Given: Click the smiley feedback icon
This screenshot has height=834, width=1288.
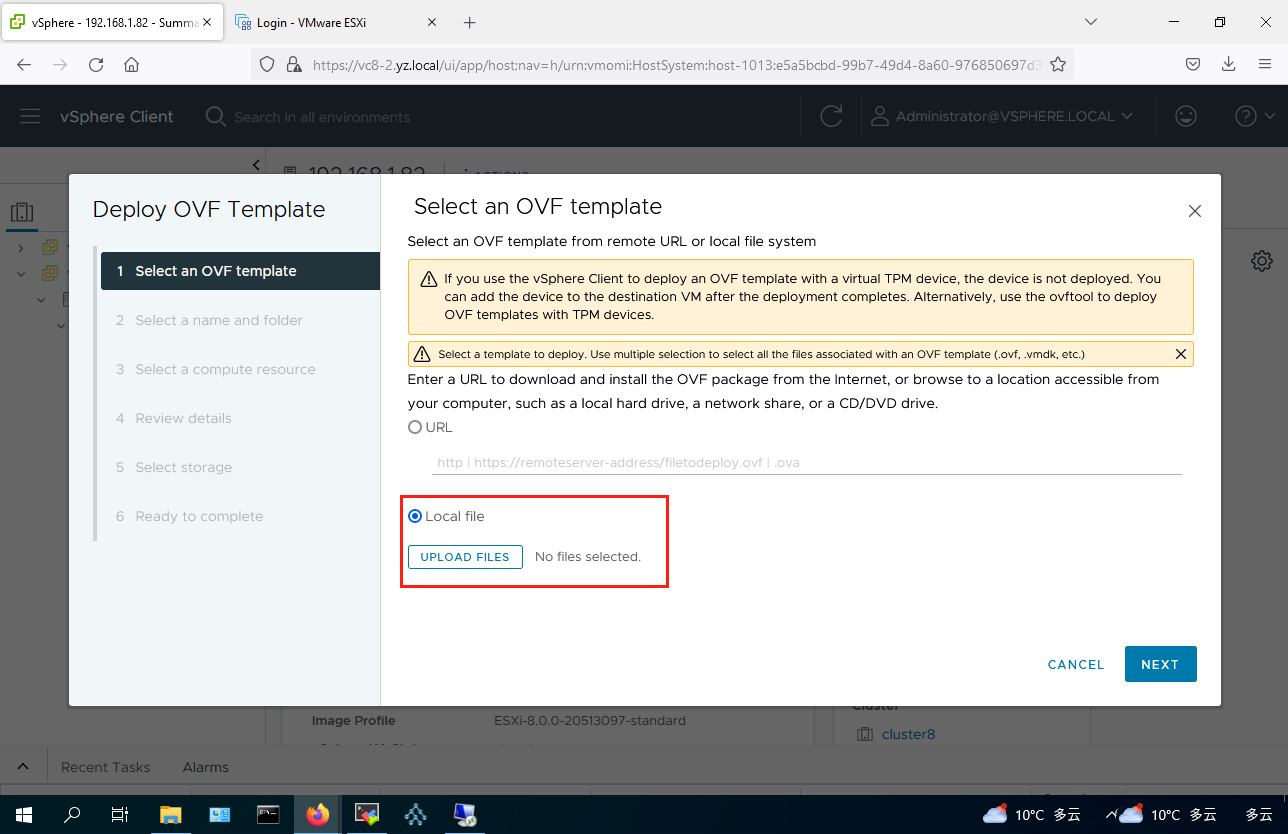Looking at the screenshot, I should [1186, 117].
